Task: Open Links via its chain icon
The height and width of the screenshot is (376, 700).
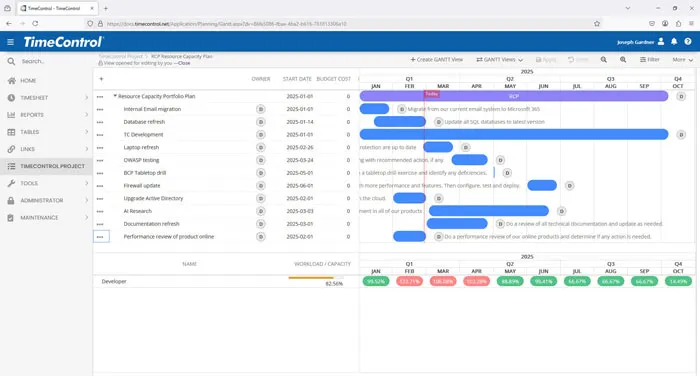Action: click(x=11, y=149)
